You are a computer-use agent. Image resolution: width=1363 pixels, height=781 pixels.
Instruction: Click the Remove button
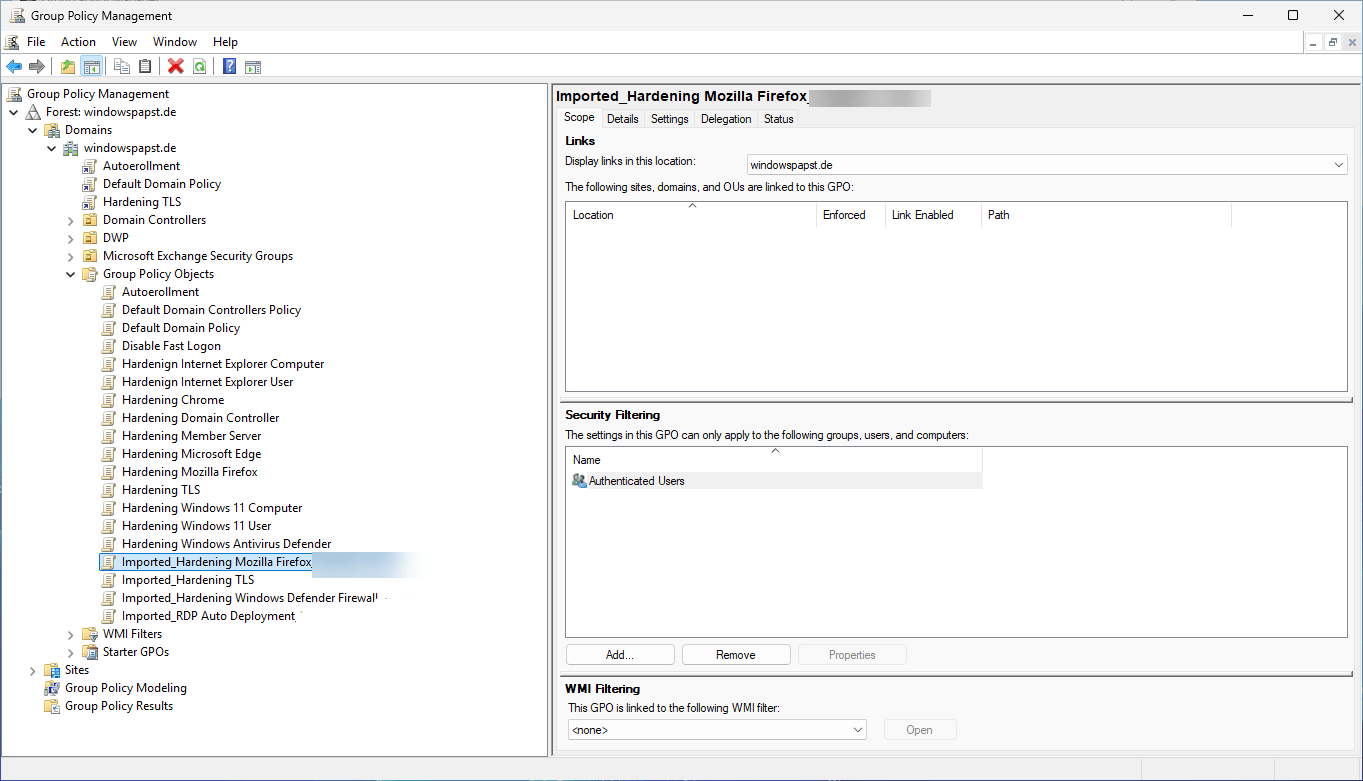click(x=735, y=655)
